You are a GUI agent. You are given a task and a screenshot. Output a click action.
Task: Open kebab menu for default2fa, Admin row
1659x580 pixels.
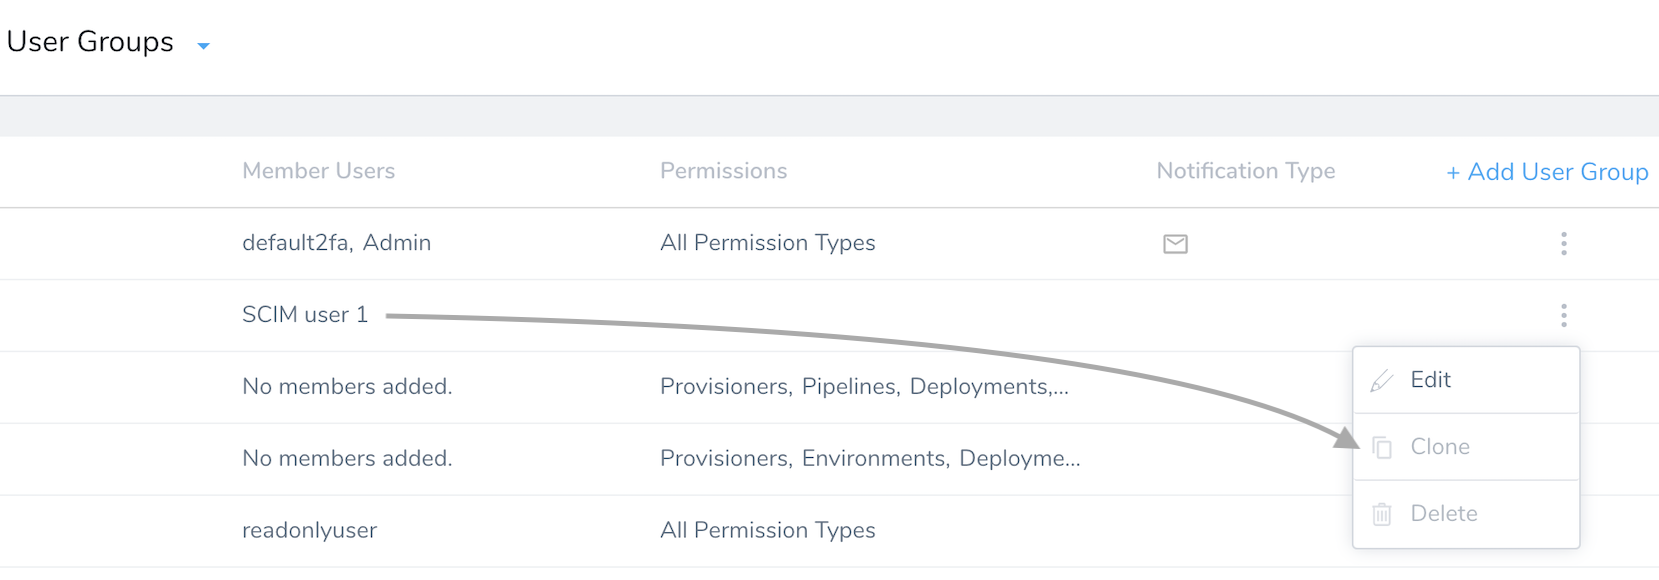(1564, 244)
